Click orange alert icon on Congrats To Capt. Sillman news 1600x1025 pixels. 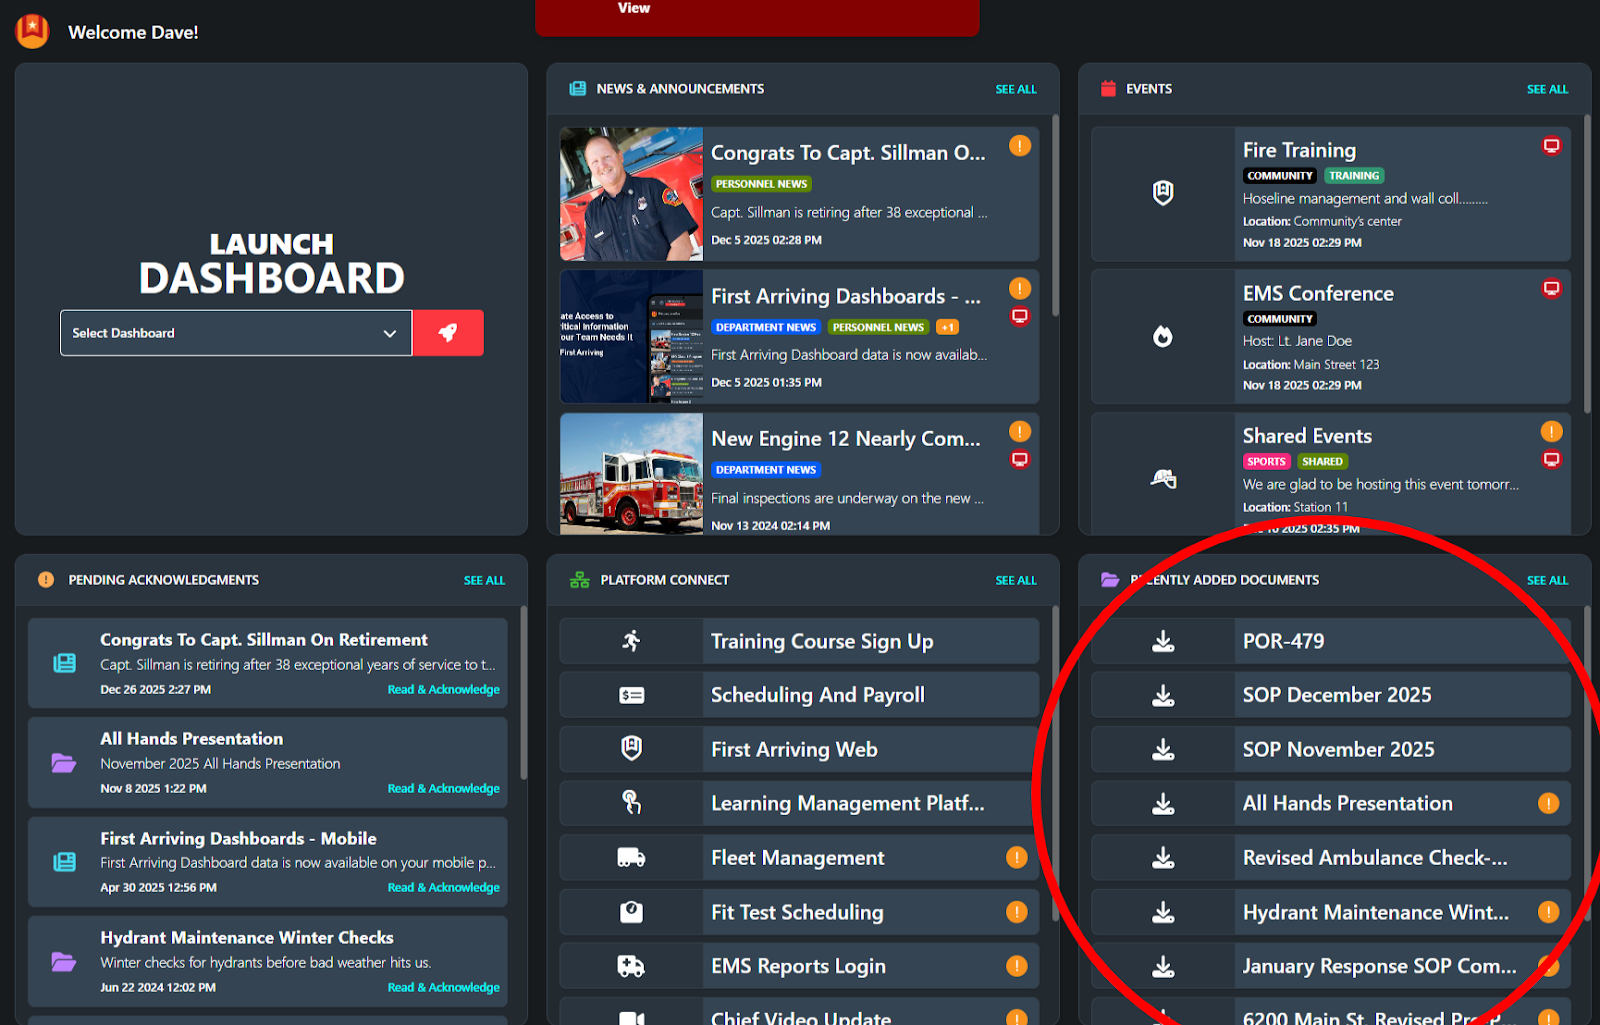pyautogui.click(x=1020, y=146)
